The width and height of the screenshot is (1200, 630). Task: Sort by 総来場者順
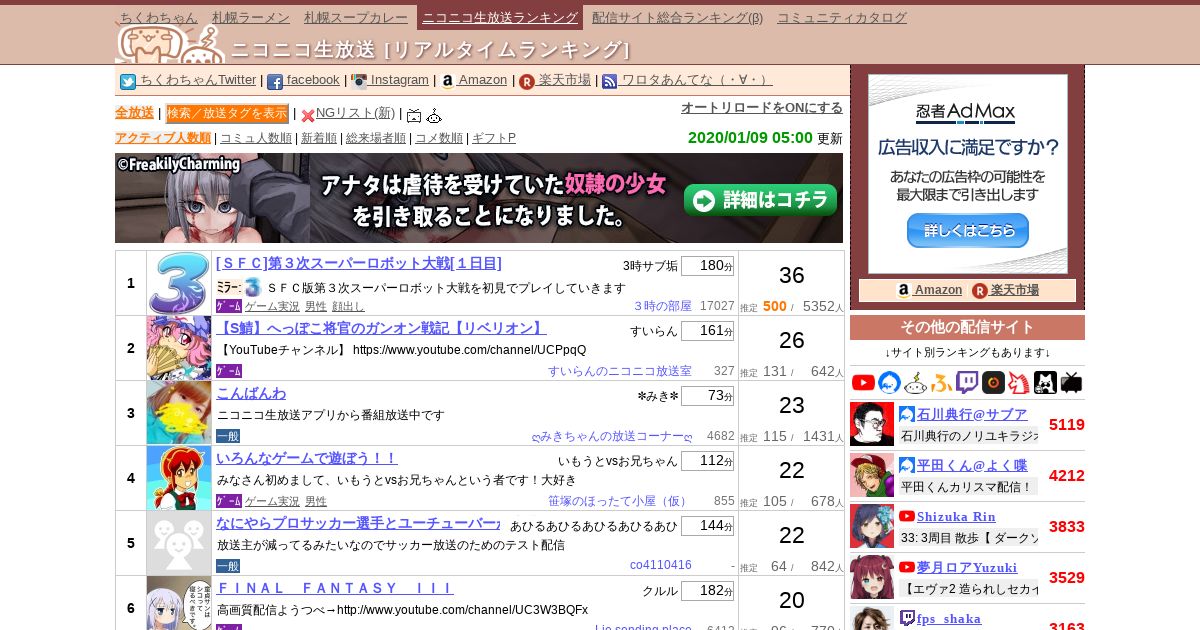pyautogui.click(x=376, y=138)
